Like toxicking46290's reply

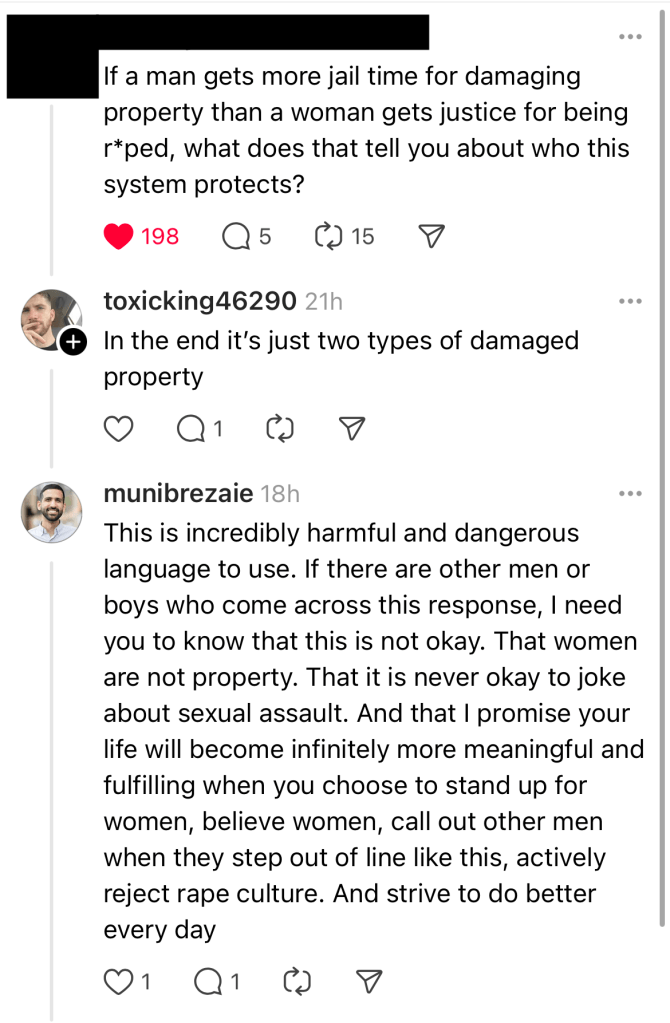click(x=119, y=429)
